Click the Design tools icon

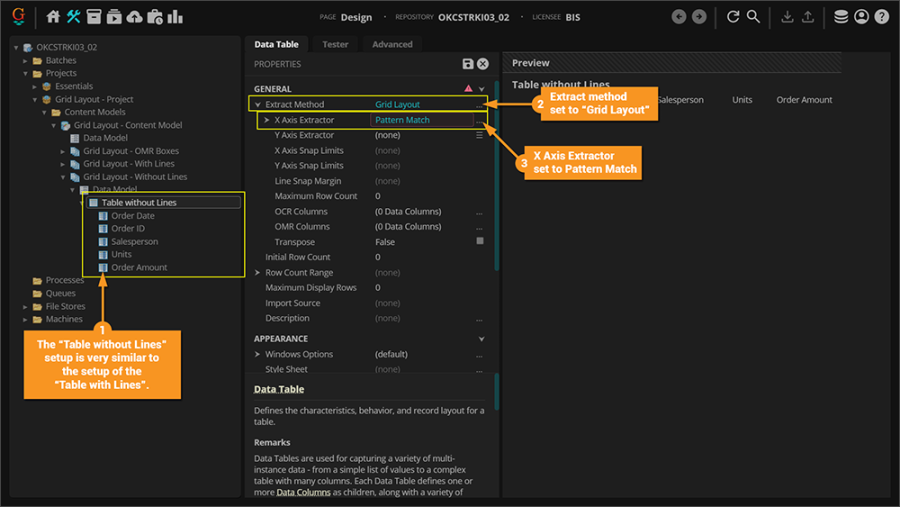tap(74, 17)
